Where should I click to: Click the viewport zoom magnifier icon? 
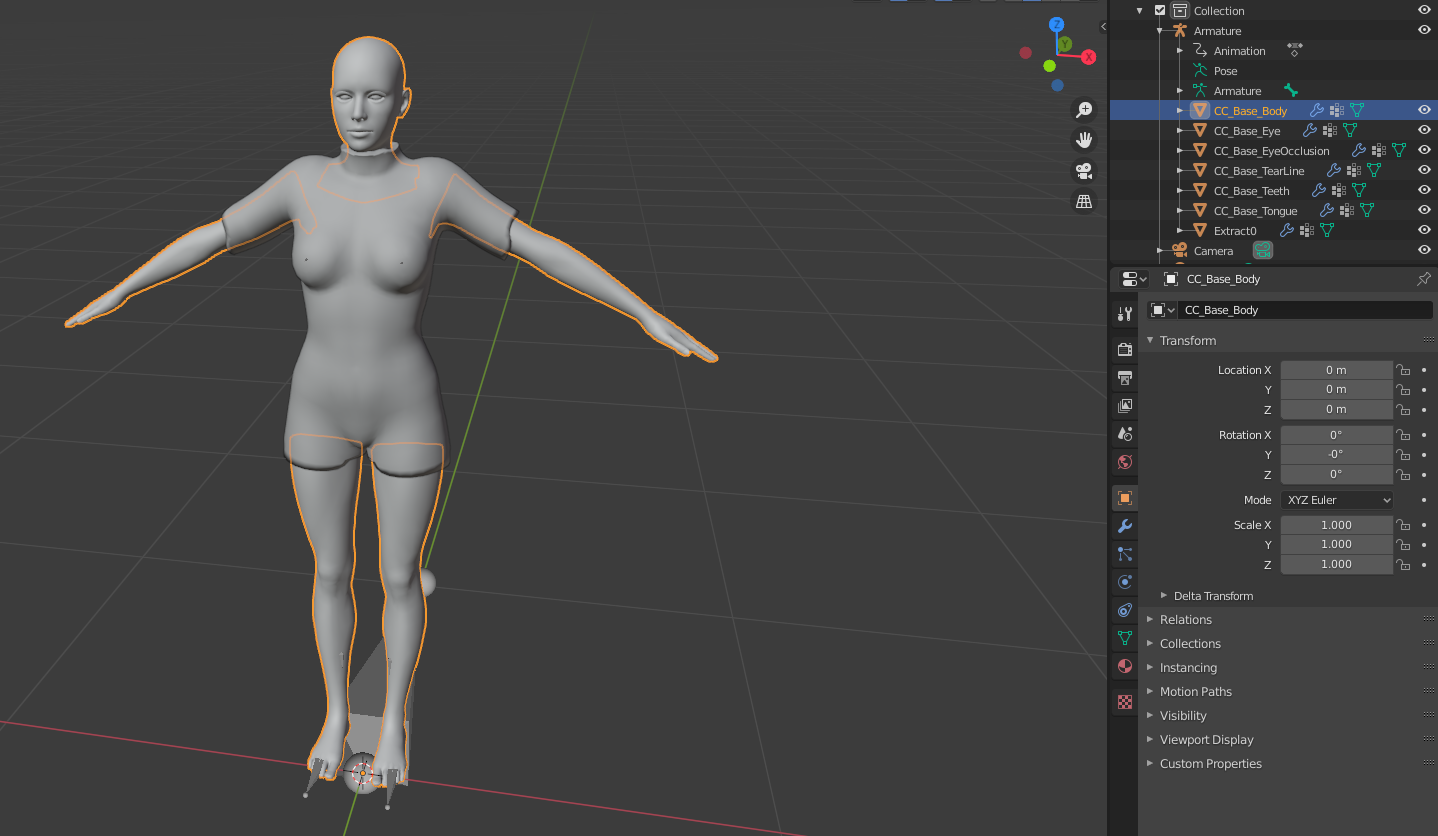point(1084,110)
